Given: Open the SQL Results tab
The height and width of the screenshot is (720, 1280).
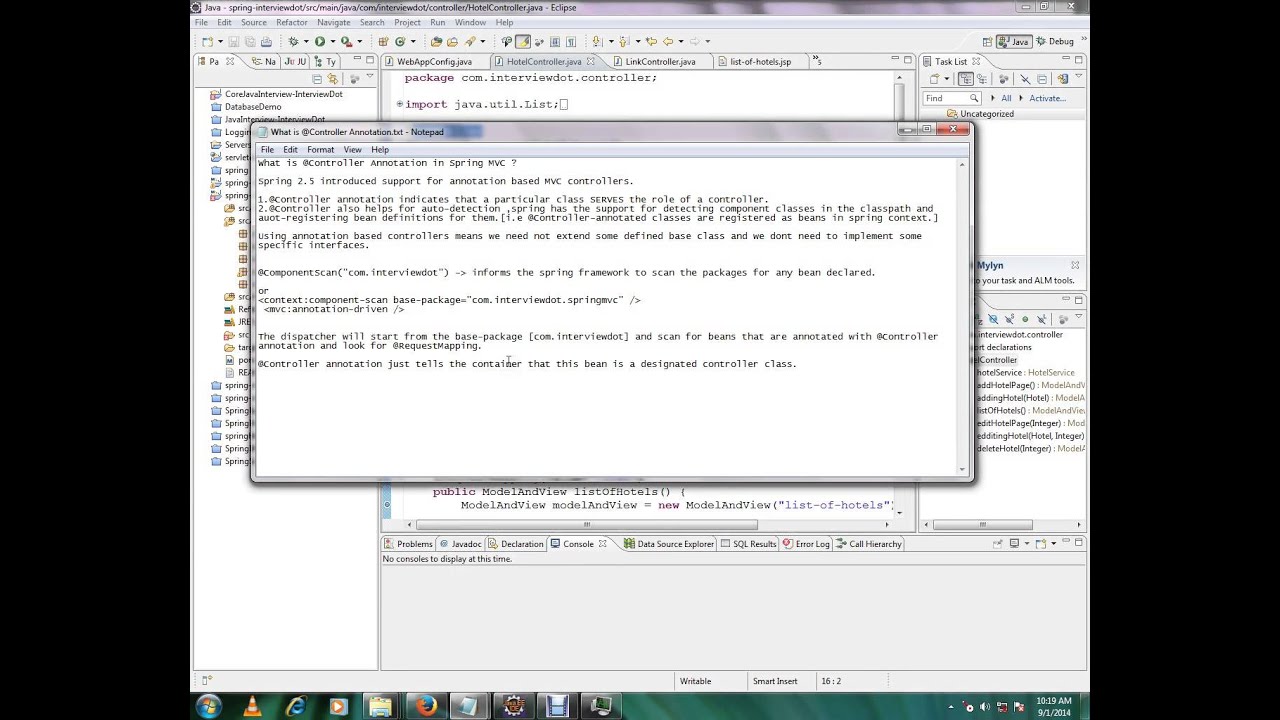Looking at the screenshot, I should [748, 544].
